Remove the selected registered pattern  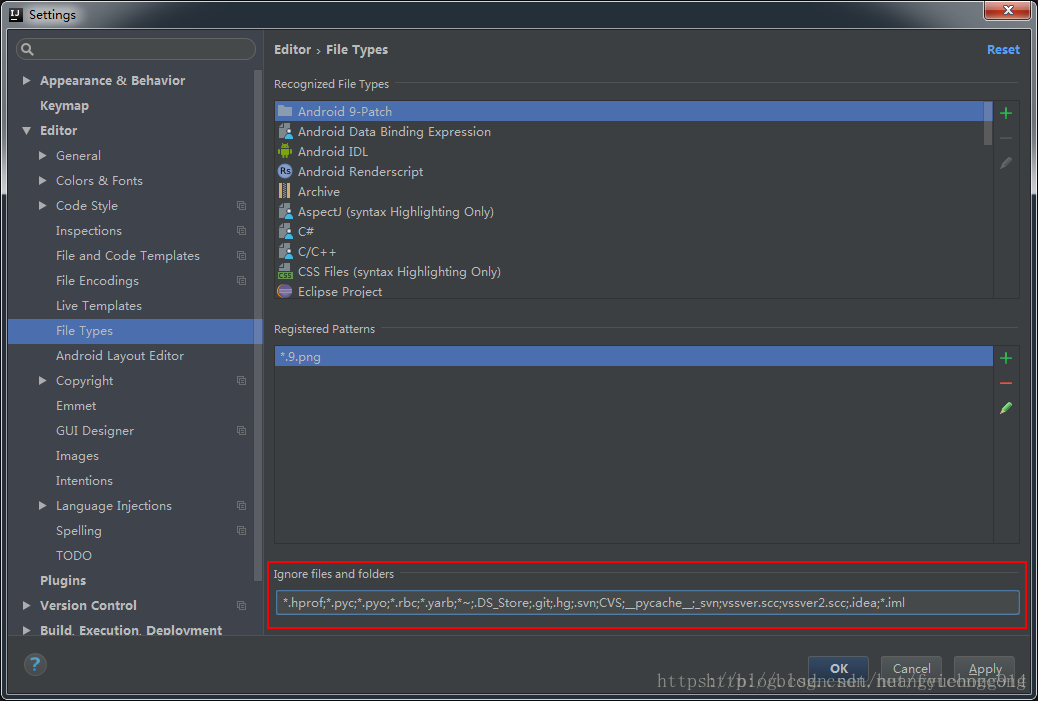pos(1006,383)
